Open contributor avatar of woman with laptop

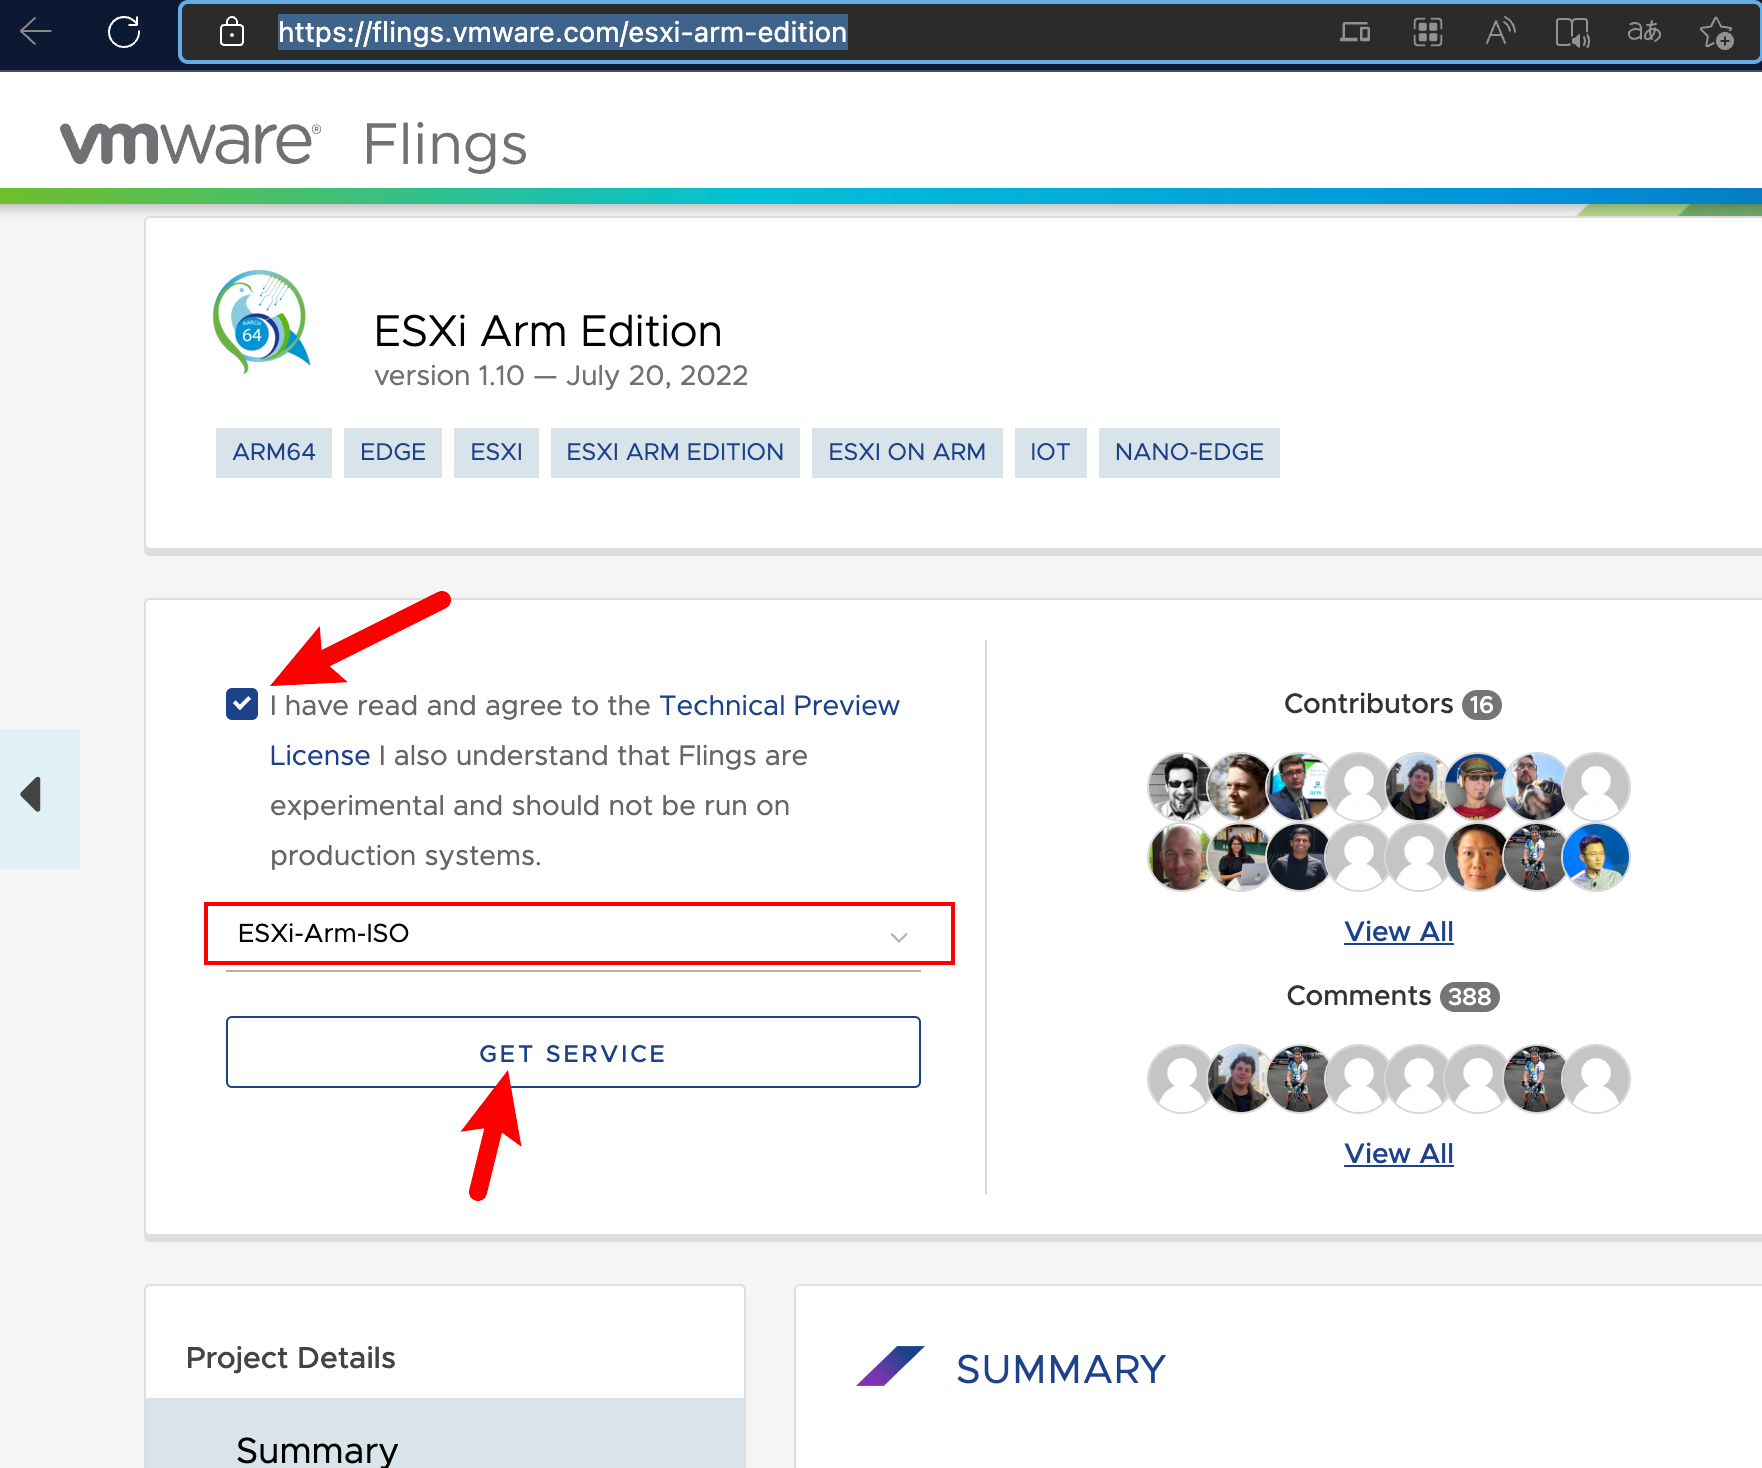[1240, 857]
